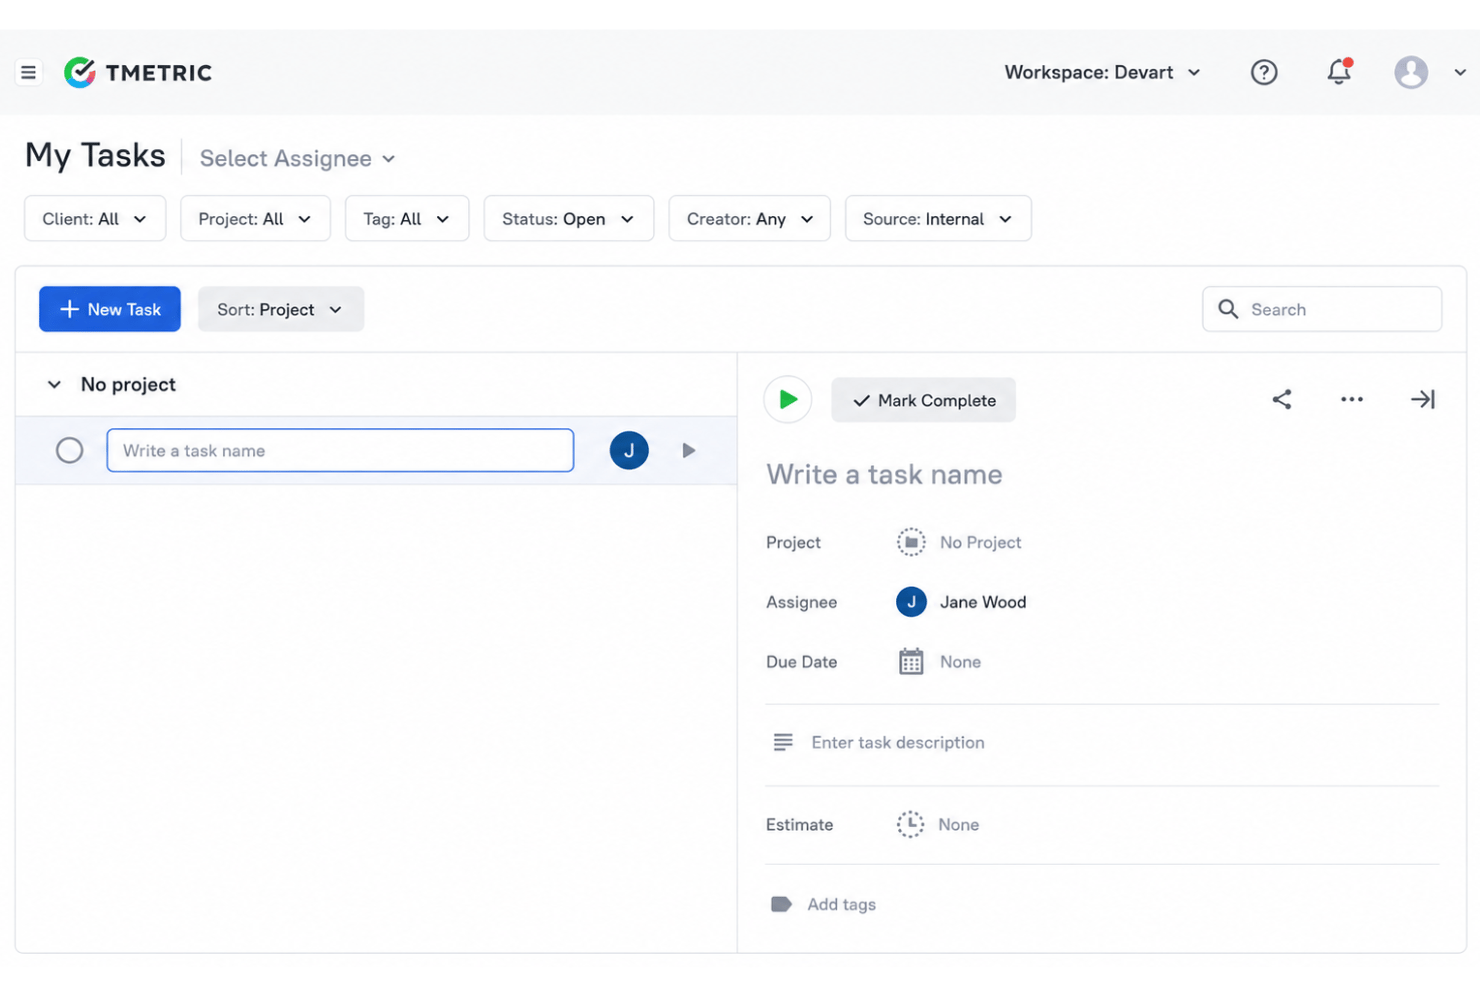Switch workspace via Workspace: Devart dropdown
Screen dimensions: 1480x987
(x=1102, y=72)
